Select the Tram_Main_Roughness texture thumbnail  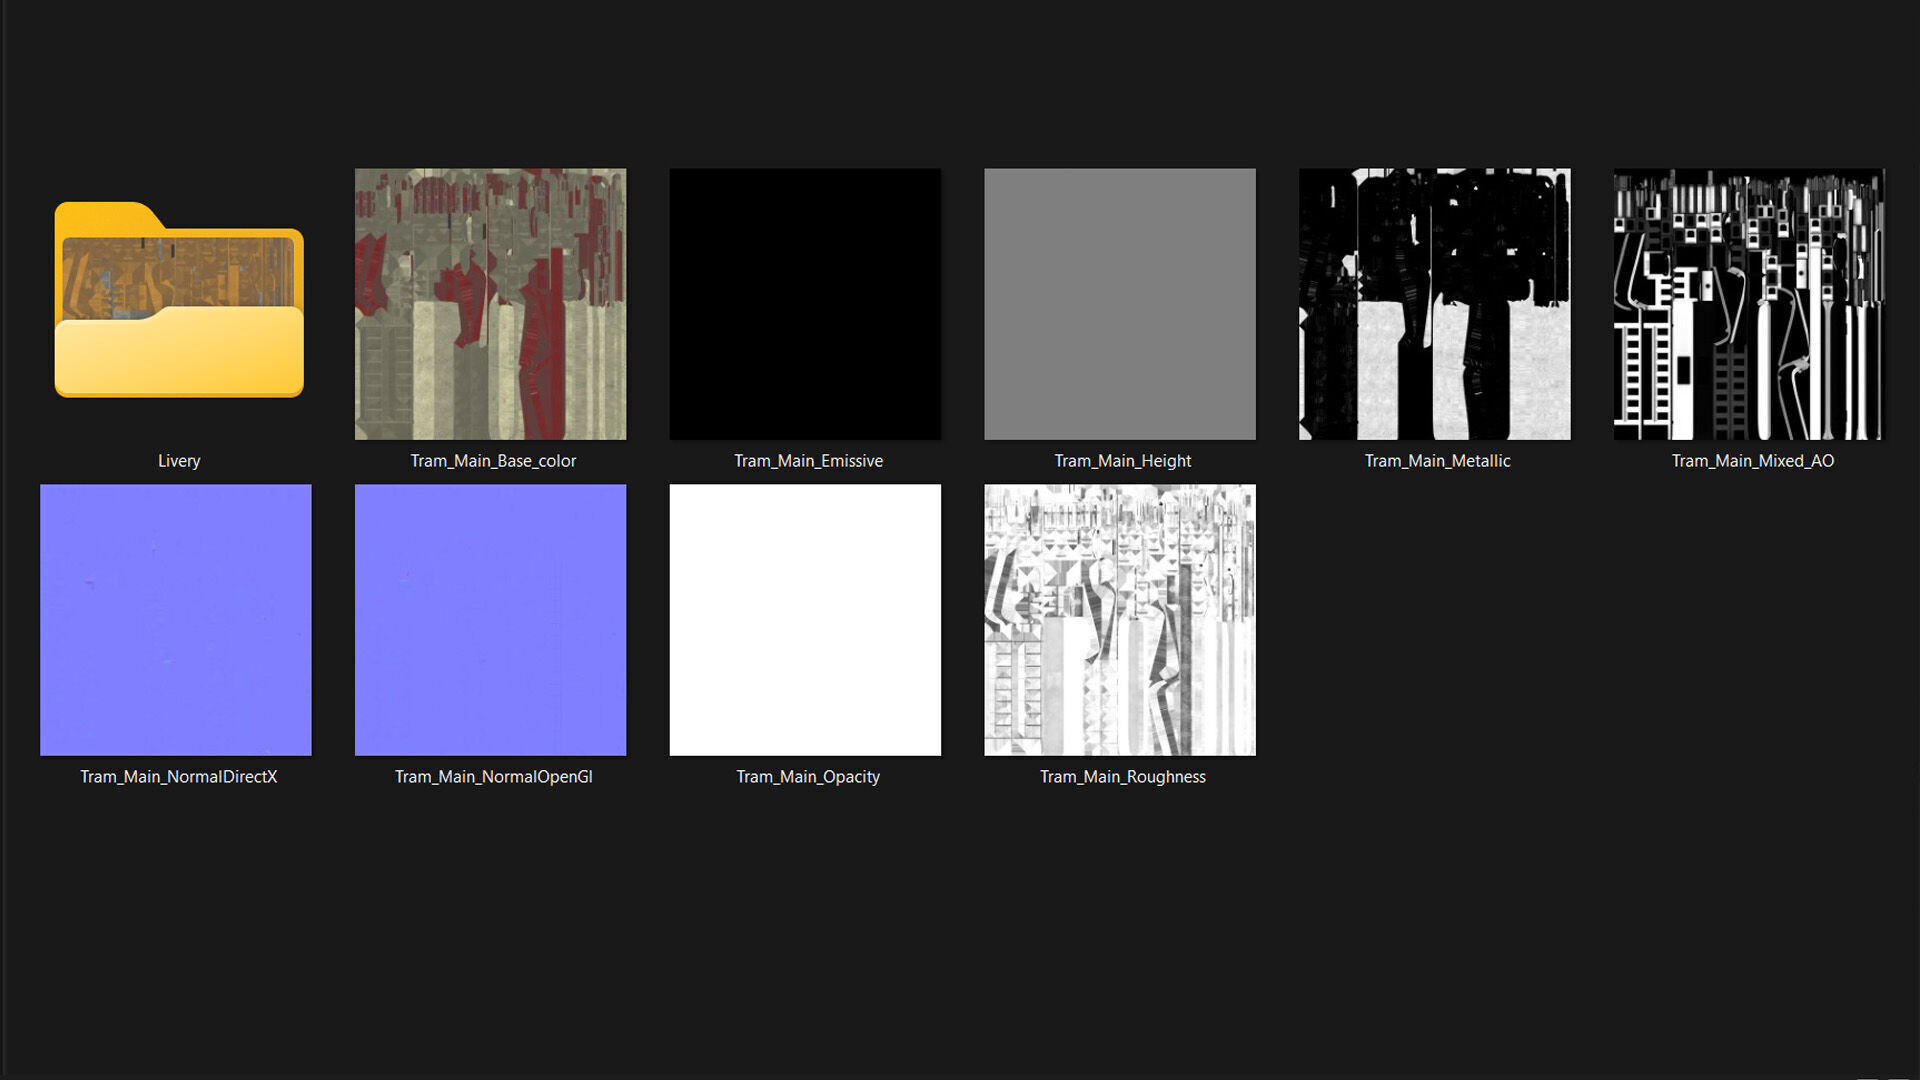coord(1119,620)
